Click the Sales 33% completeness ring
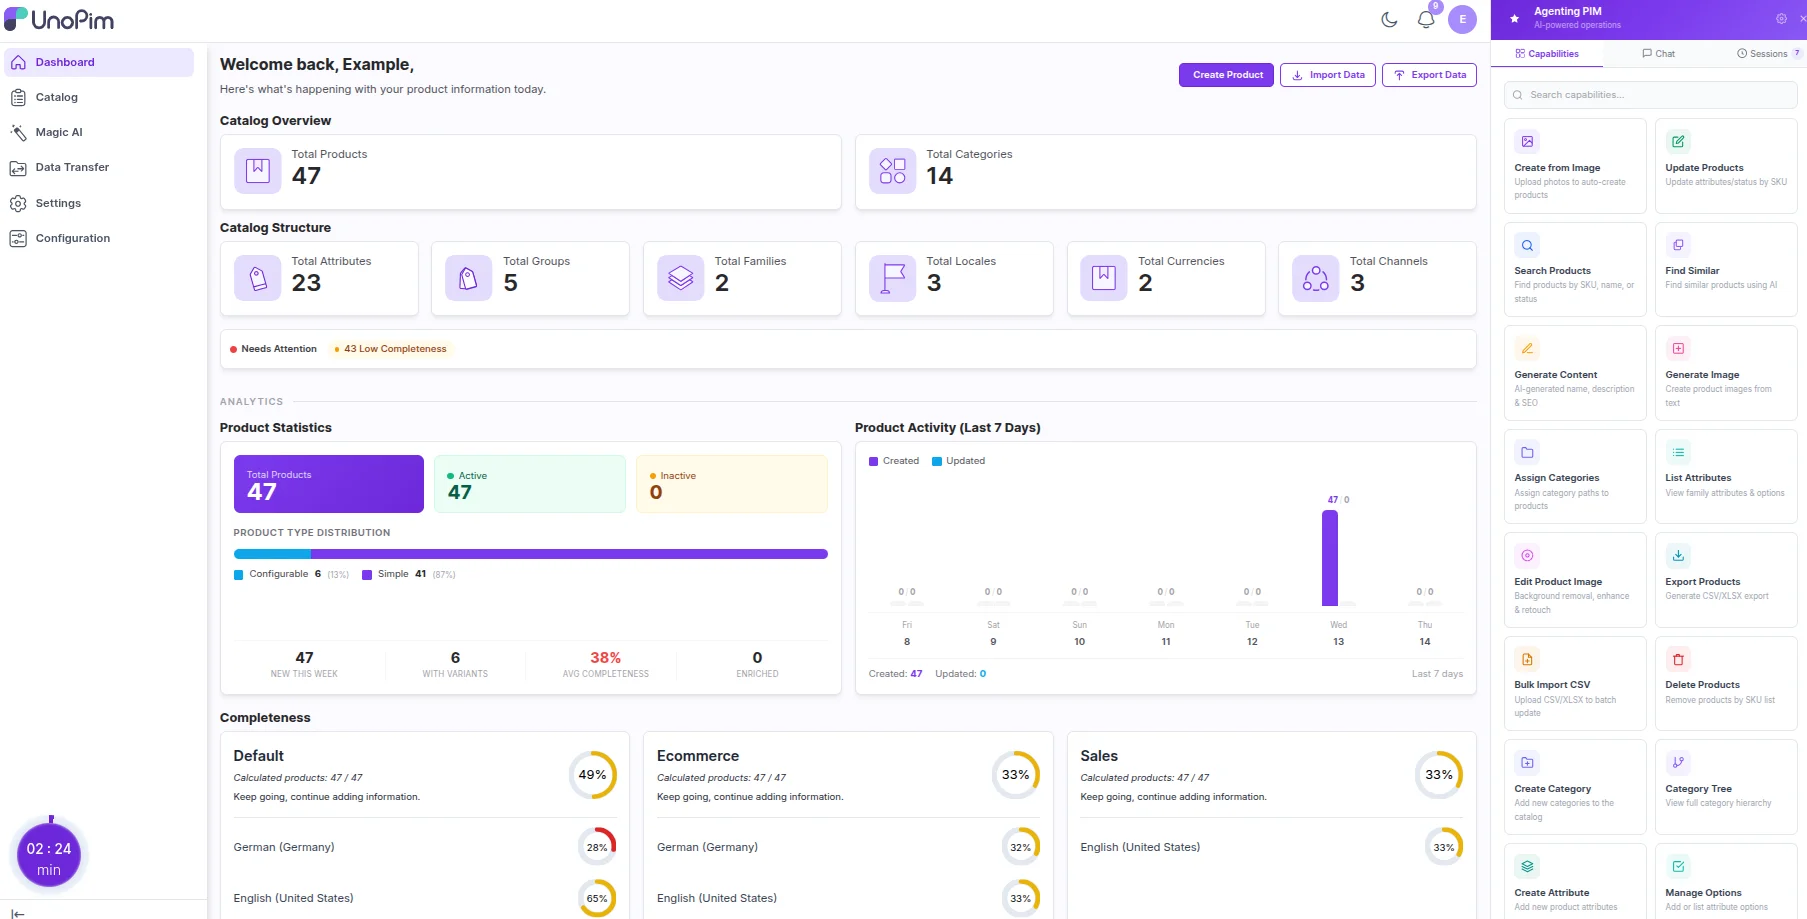Image resolution: width=1807 pixels, height=919 pixels. [x=1439, y=775]
